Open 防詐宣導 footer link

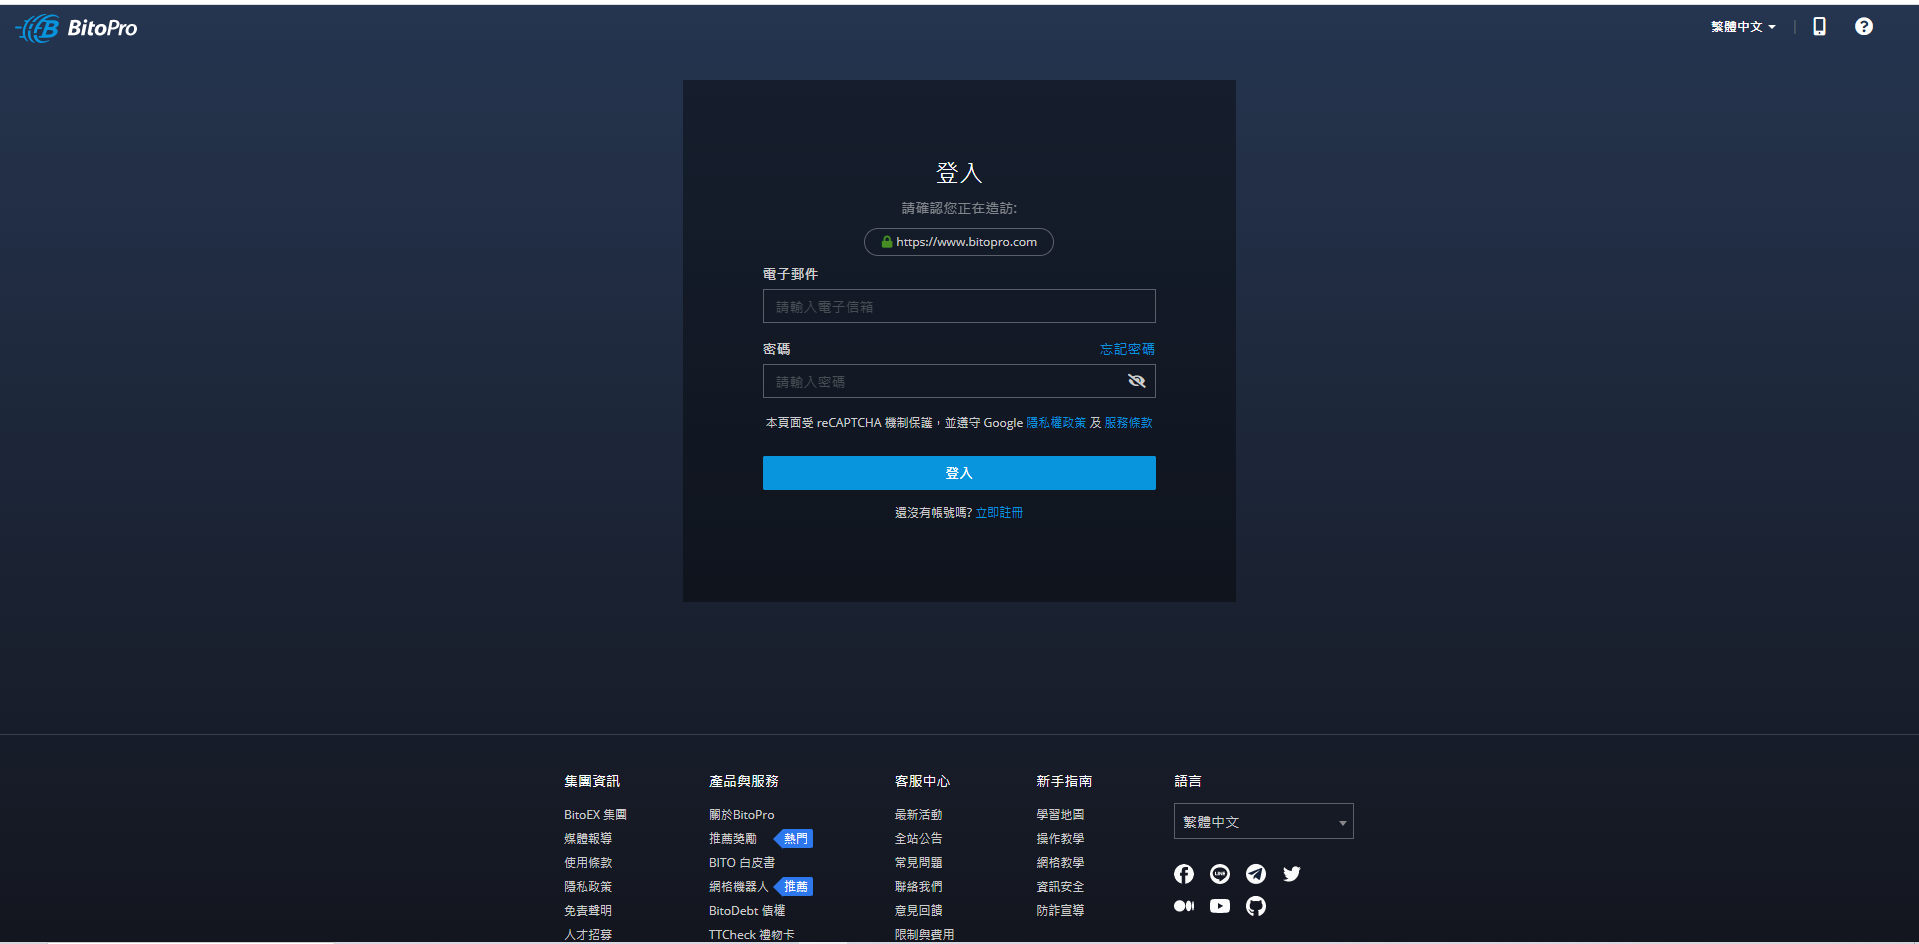tap(1061, 911)
